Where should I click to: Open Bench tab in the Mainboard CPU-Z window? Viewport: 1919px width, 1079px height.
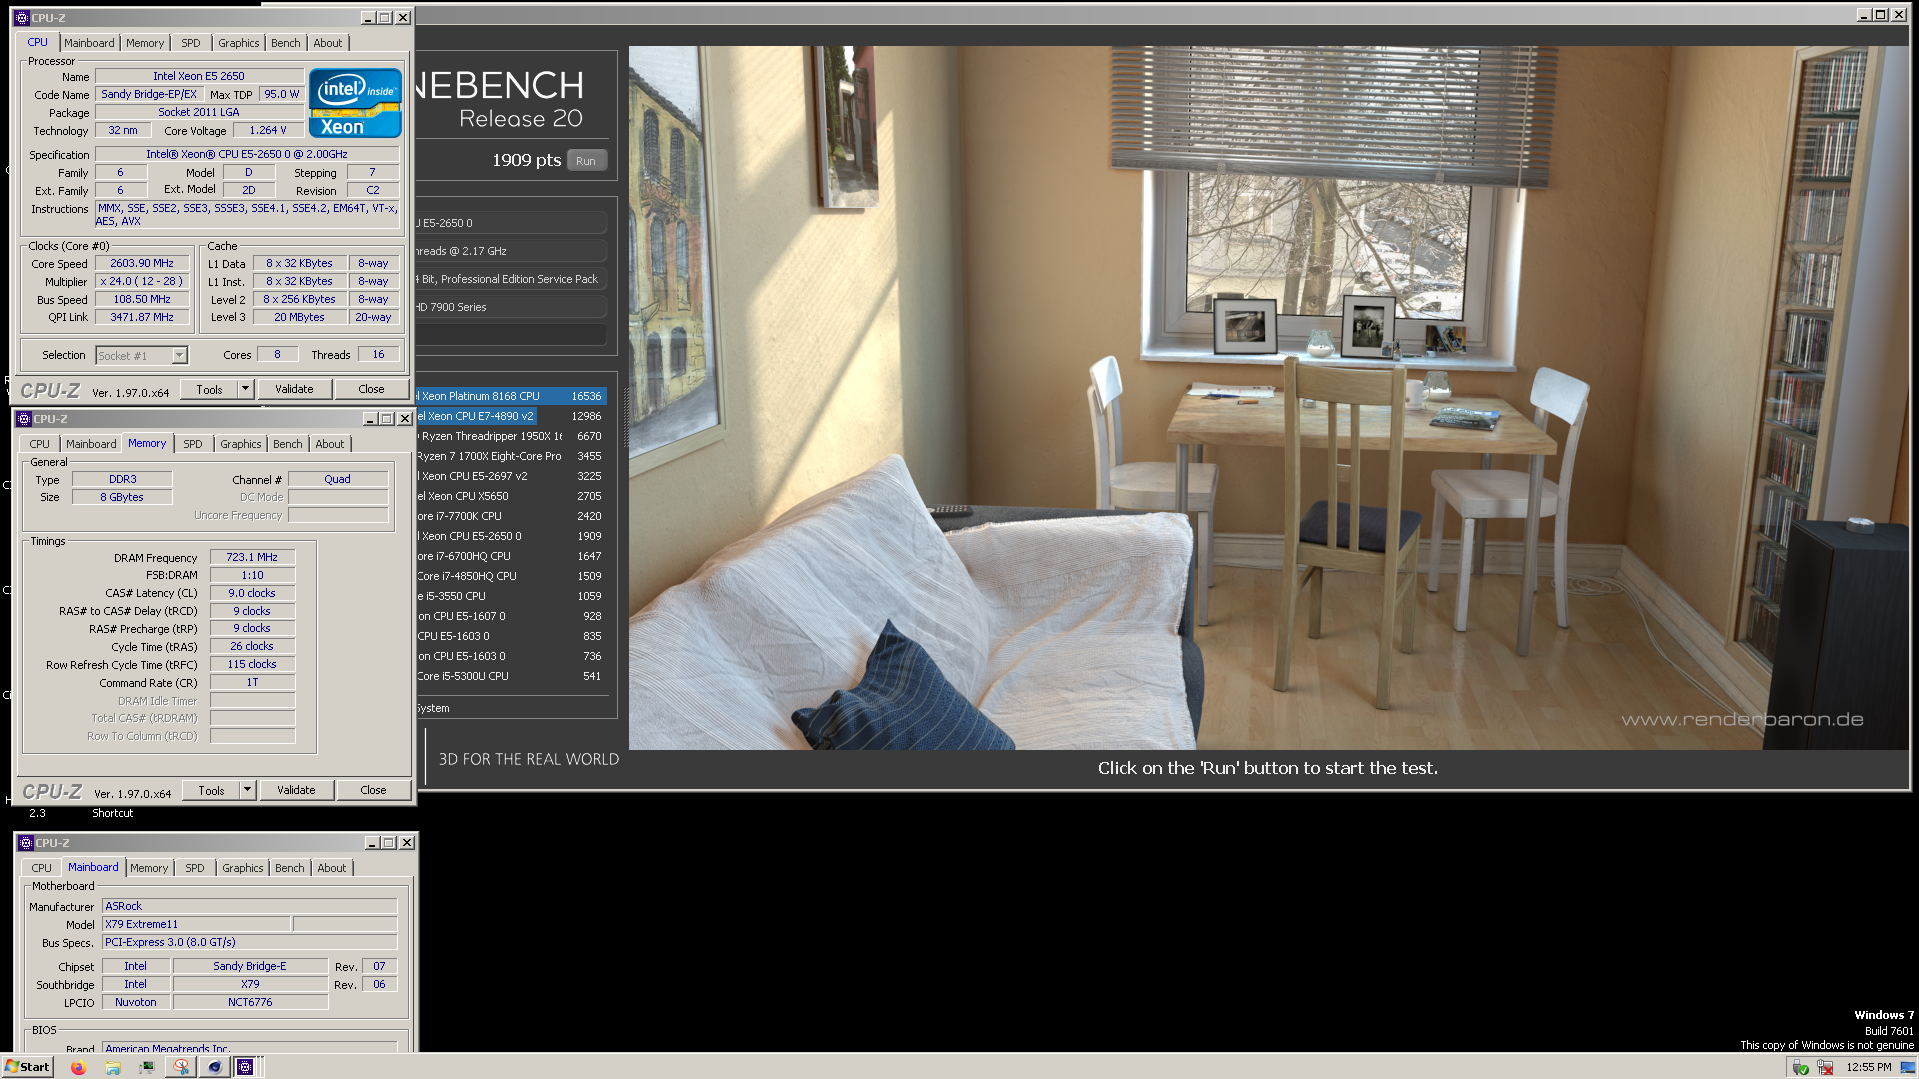290,868
